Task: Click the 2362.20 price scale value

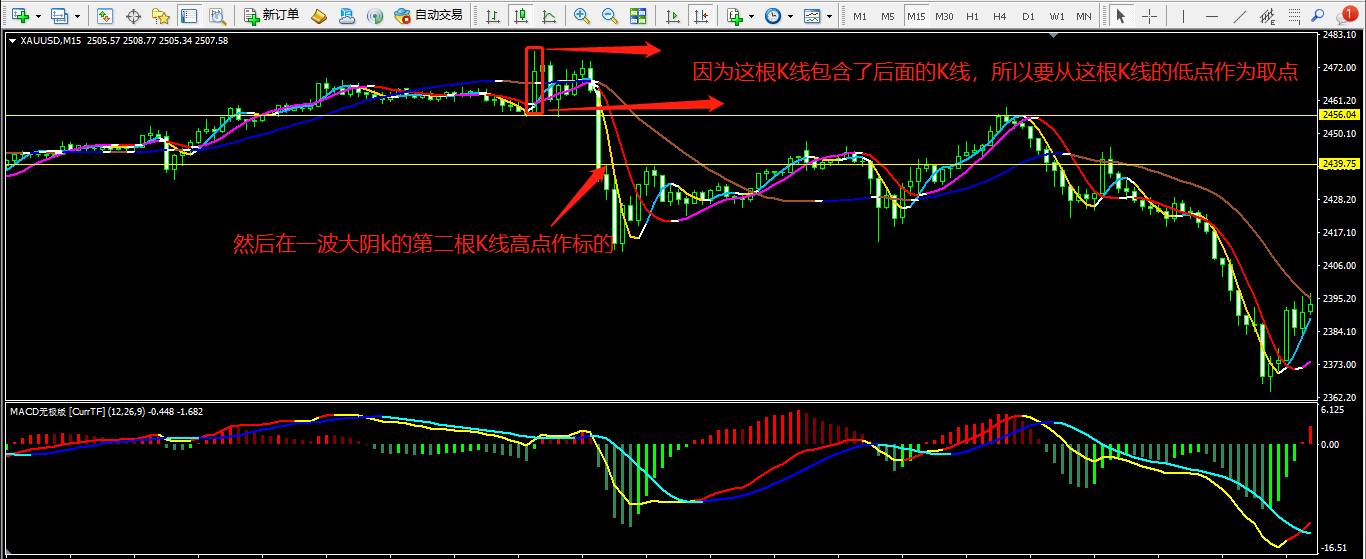Action: click(x=1338, y=397)
